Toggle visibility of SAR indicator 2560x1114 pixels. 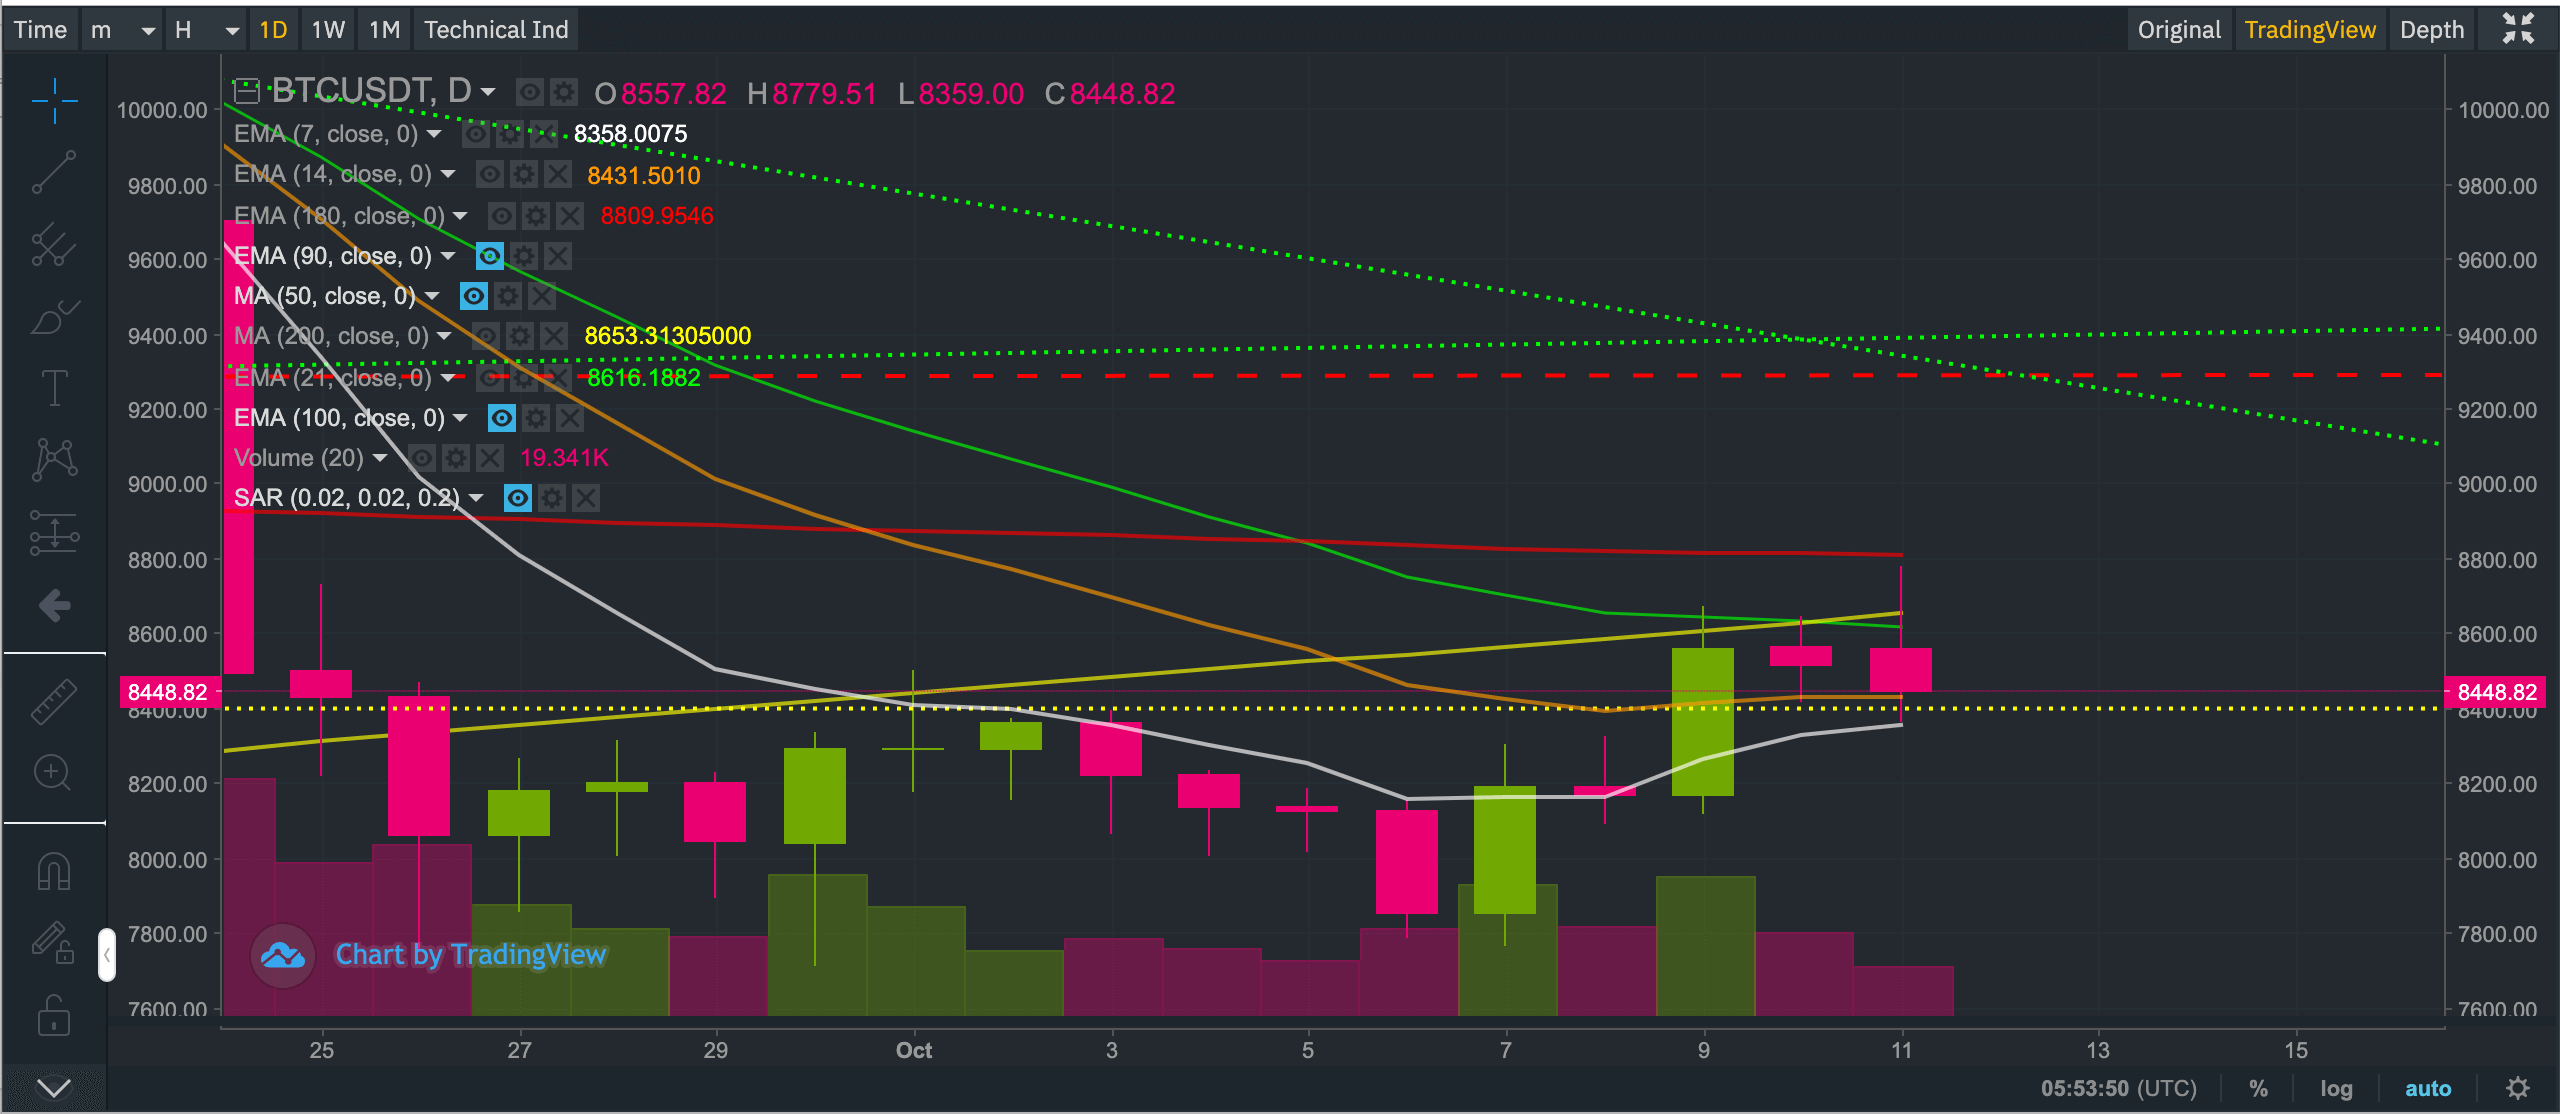pos(518,498)
